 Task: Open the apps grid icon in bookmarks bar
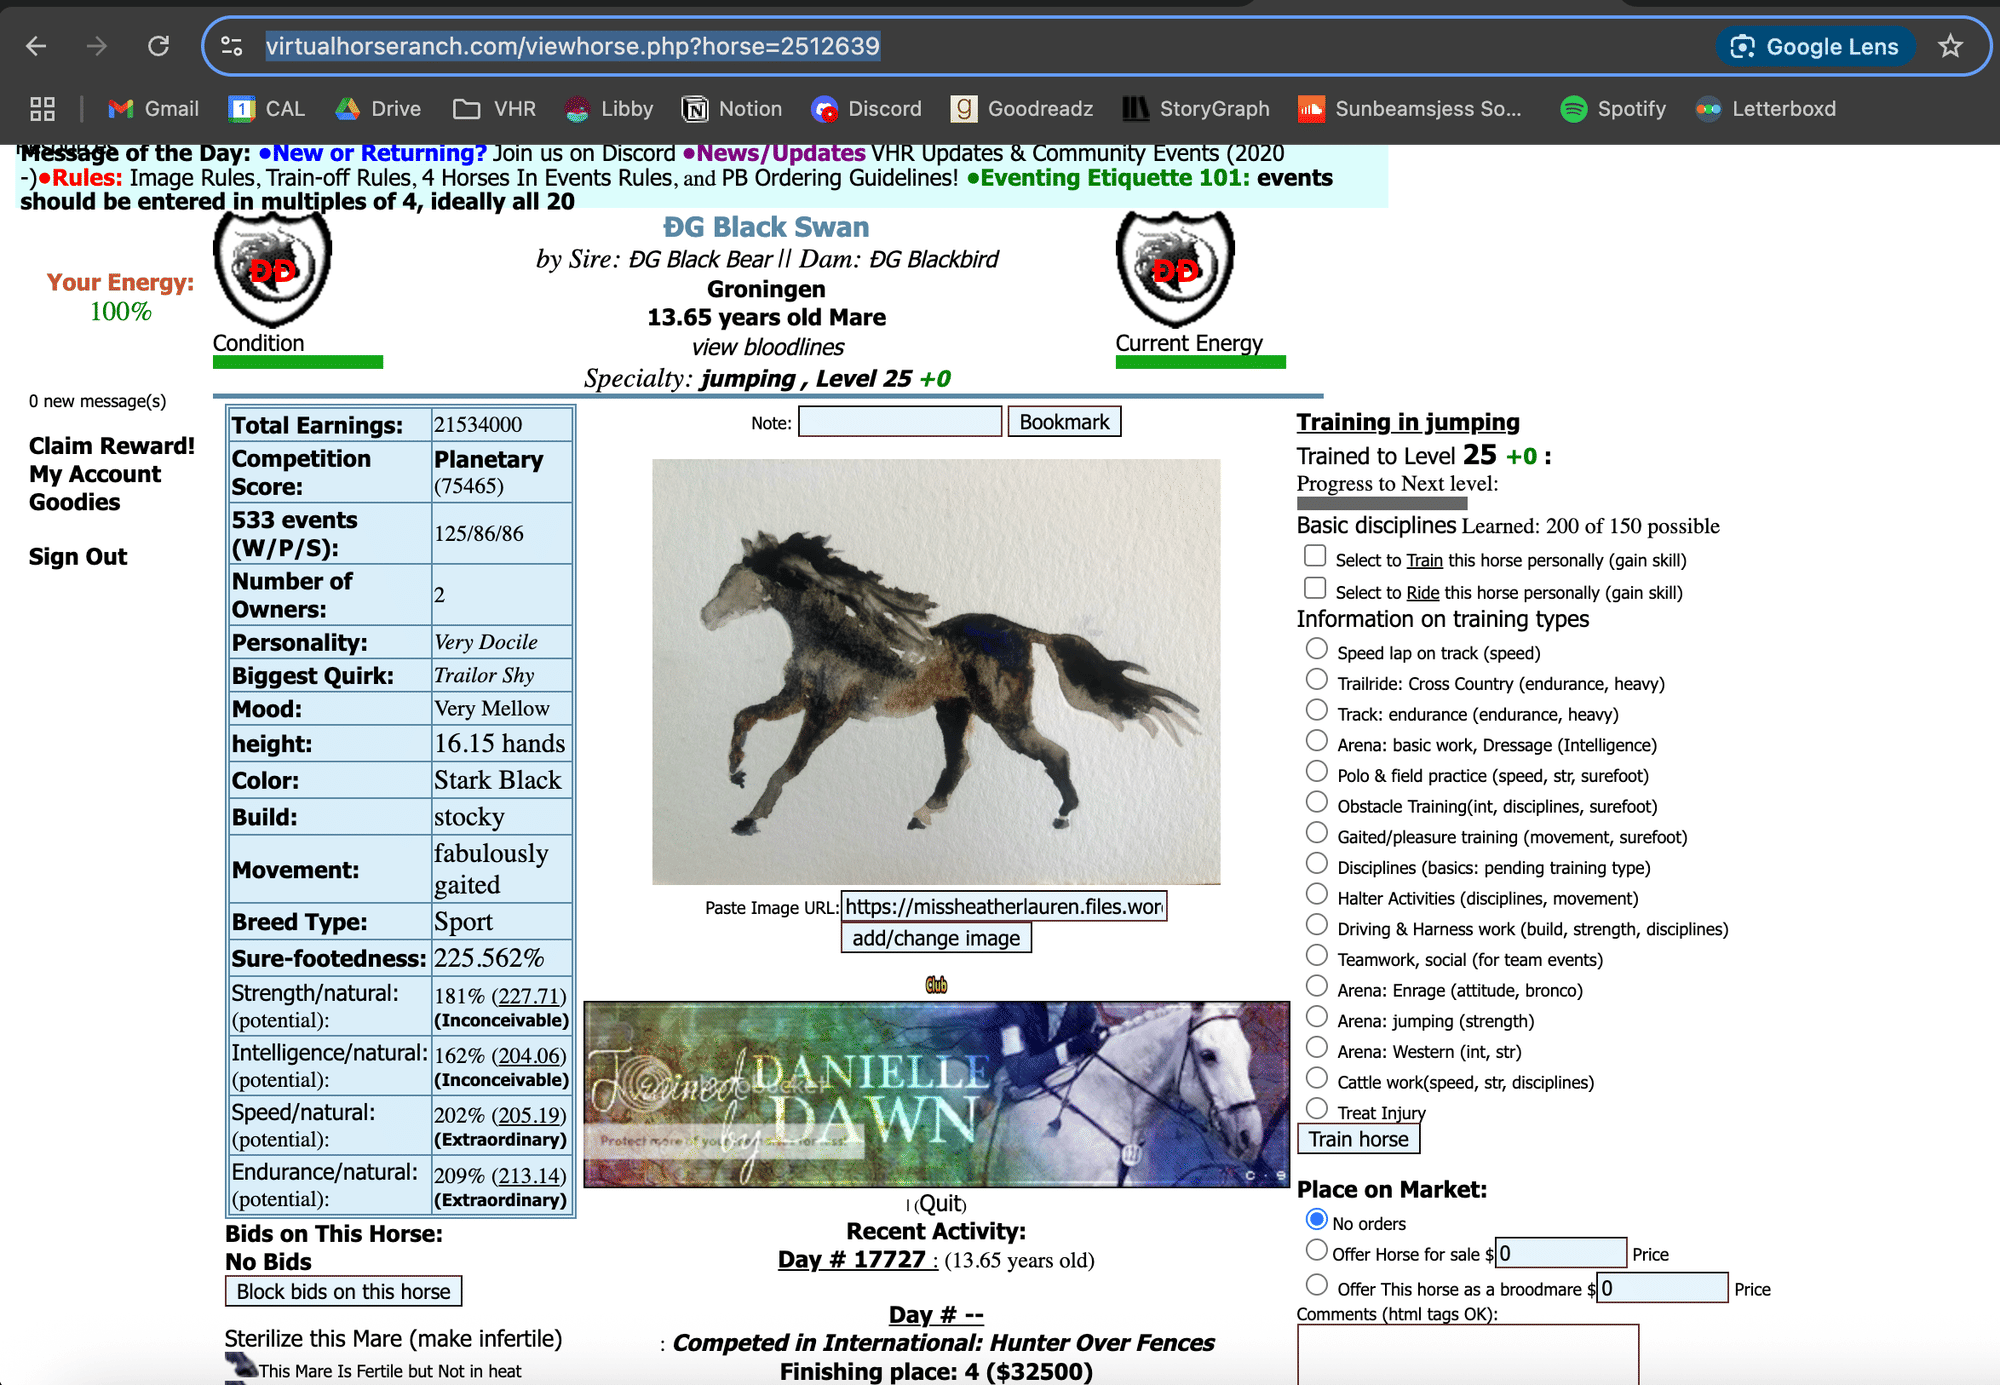pos(42,109)
